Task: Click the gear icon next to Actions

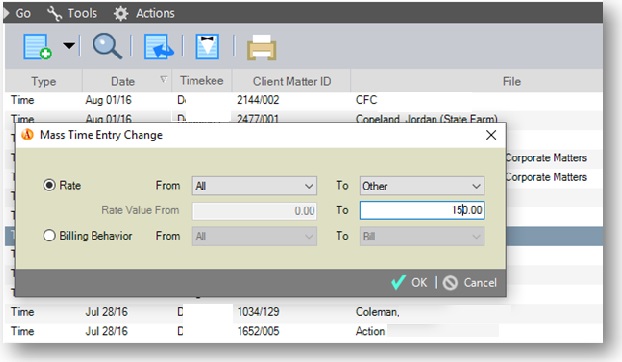Action: click(x=121, y=13)
